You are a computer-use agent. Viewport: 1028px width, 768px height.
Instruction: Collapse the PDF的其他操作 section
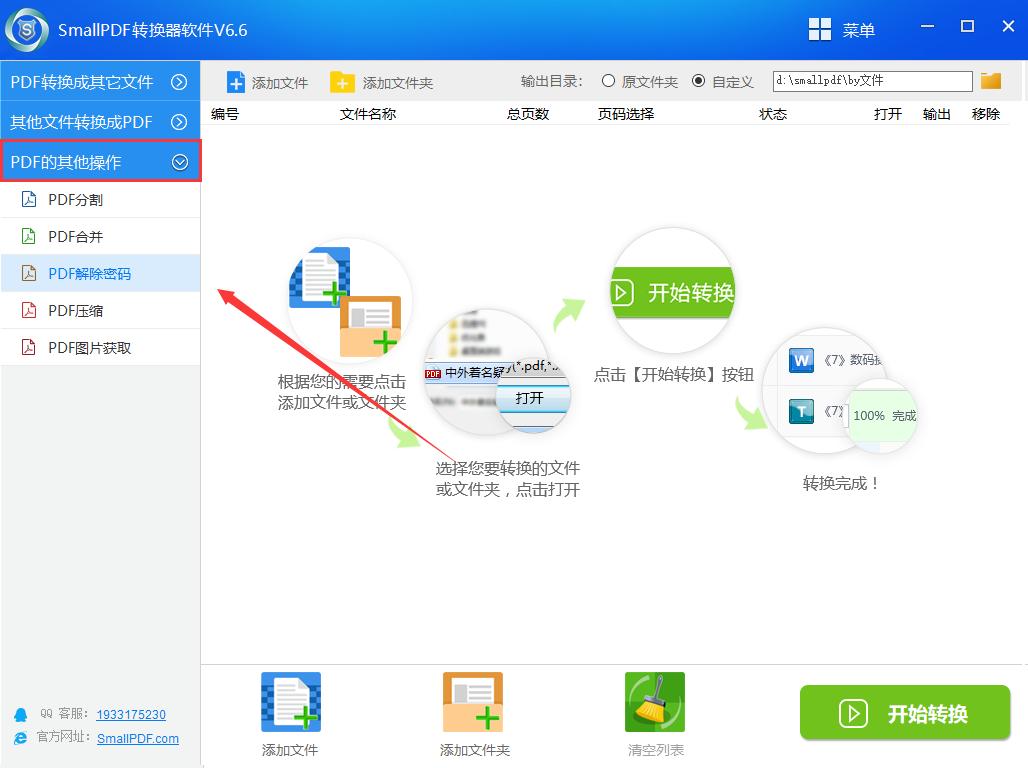click(x=100, y=161)
